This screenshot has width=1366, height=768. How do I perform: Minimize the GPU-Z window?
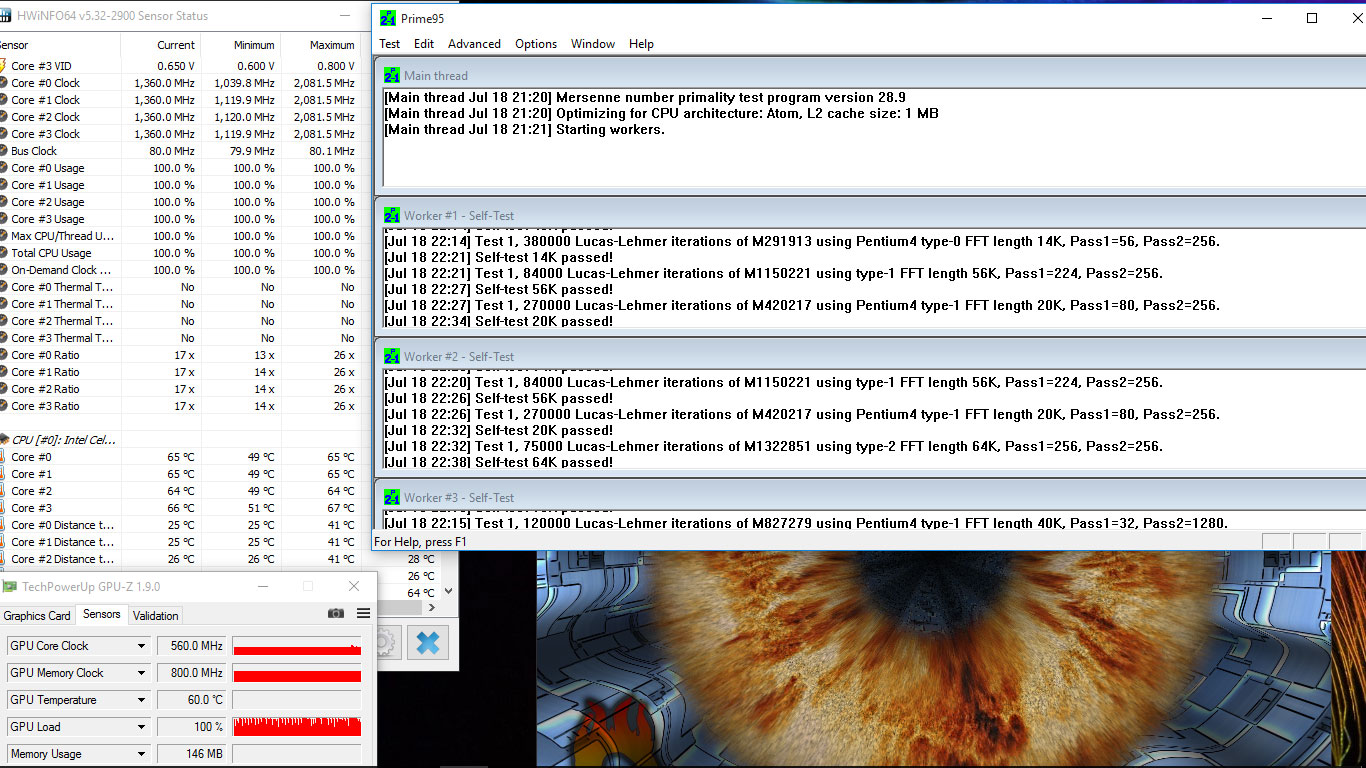point(263,586)
